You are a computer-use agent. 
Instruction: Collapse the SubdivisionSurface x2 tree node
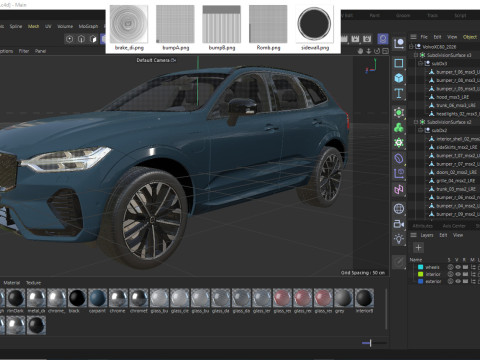click(x=416, y=122)
